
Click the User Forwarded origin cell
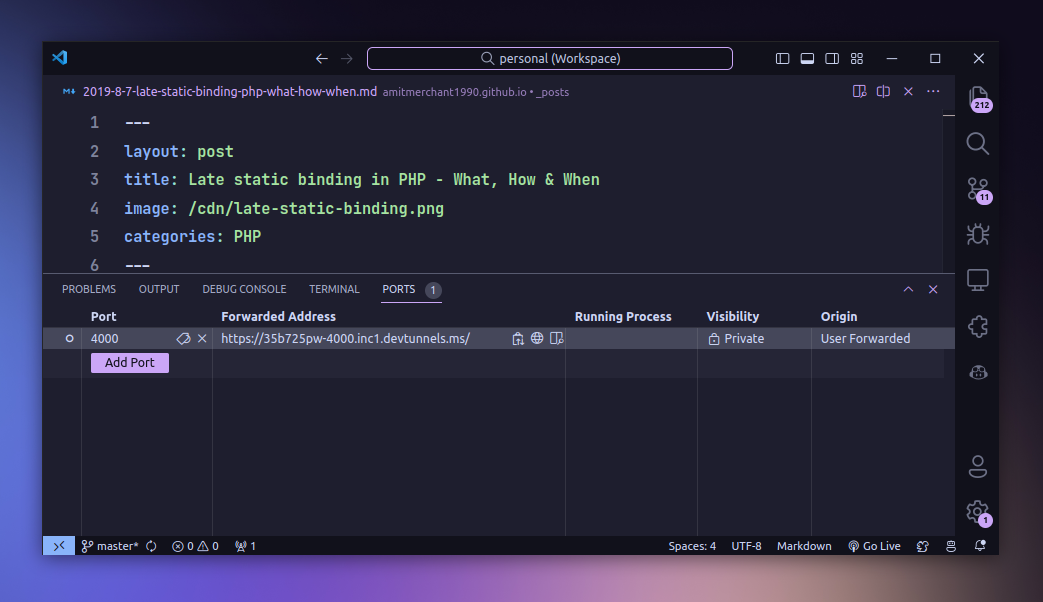(x=865, y=339)
